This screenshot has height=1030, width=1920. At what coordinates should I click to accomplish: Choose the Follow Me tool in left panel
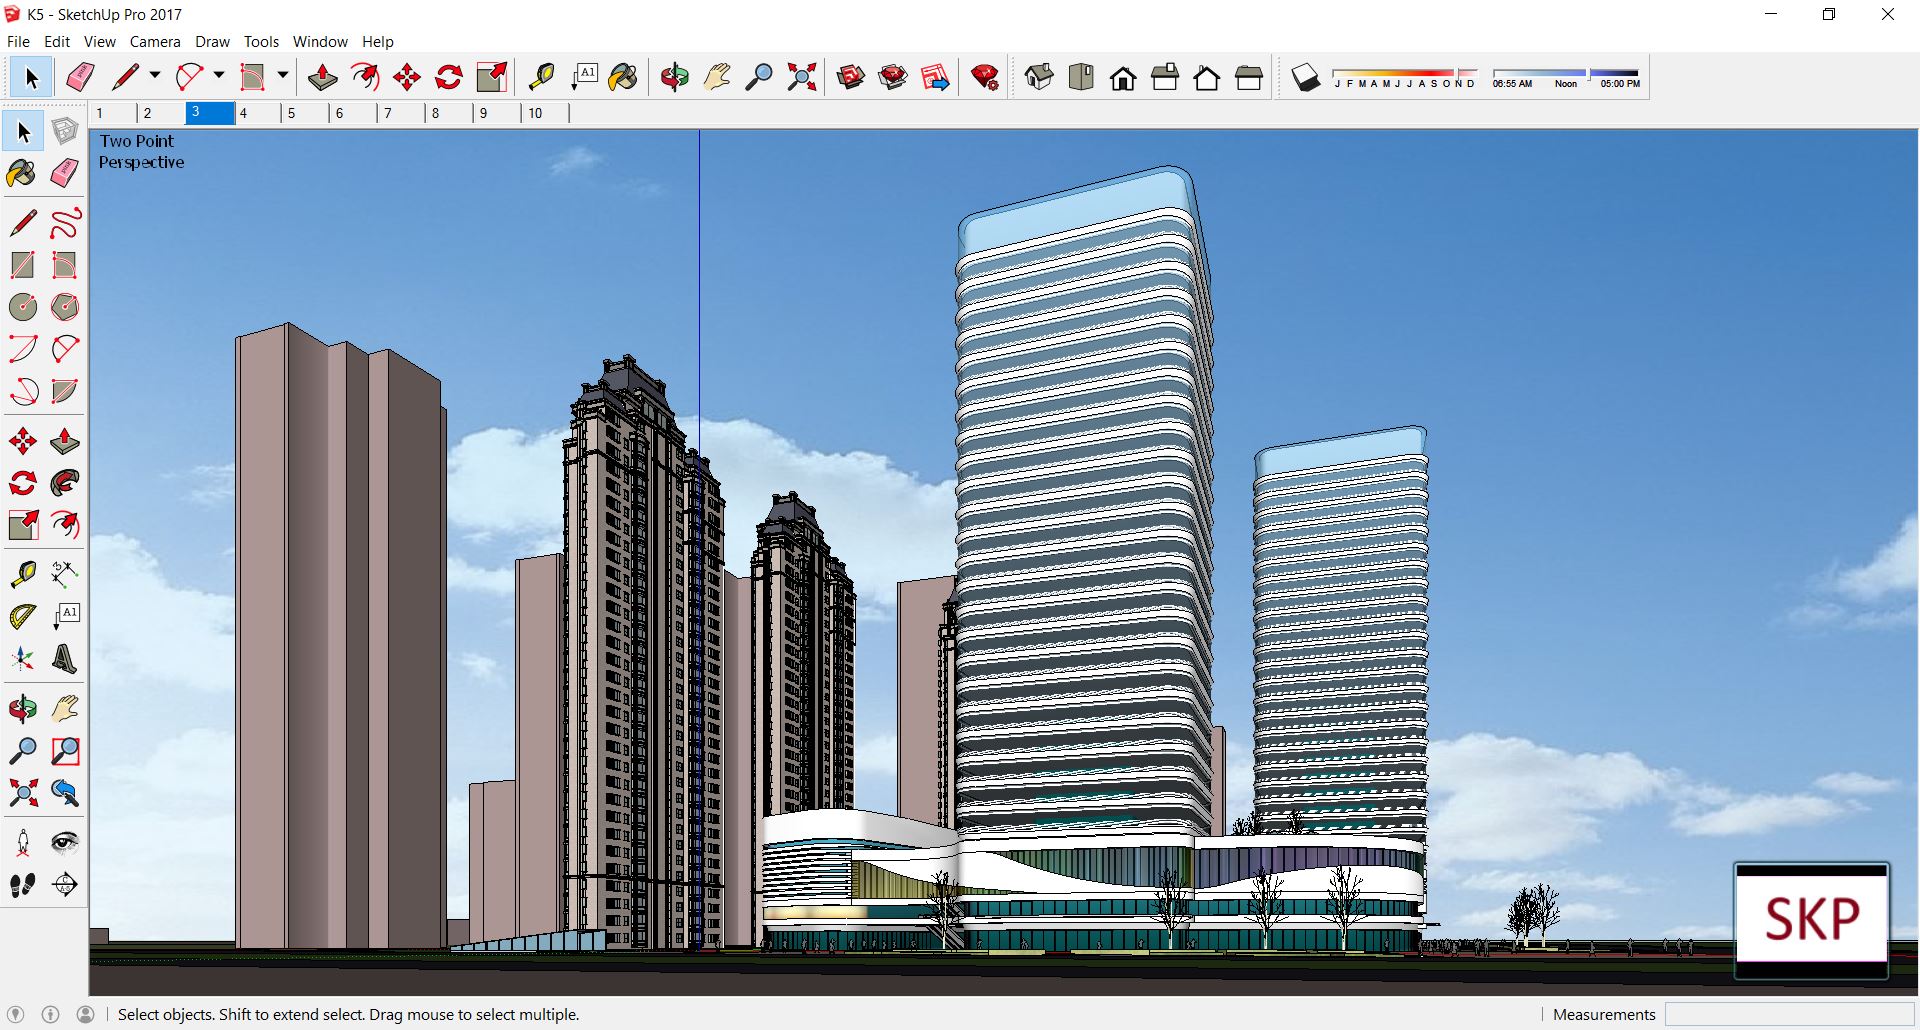(x=65, y=484)
